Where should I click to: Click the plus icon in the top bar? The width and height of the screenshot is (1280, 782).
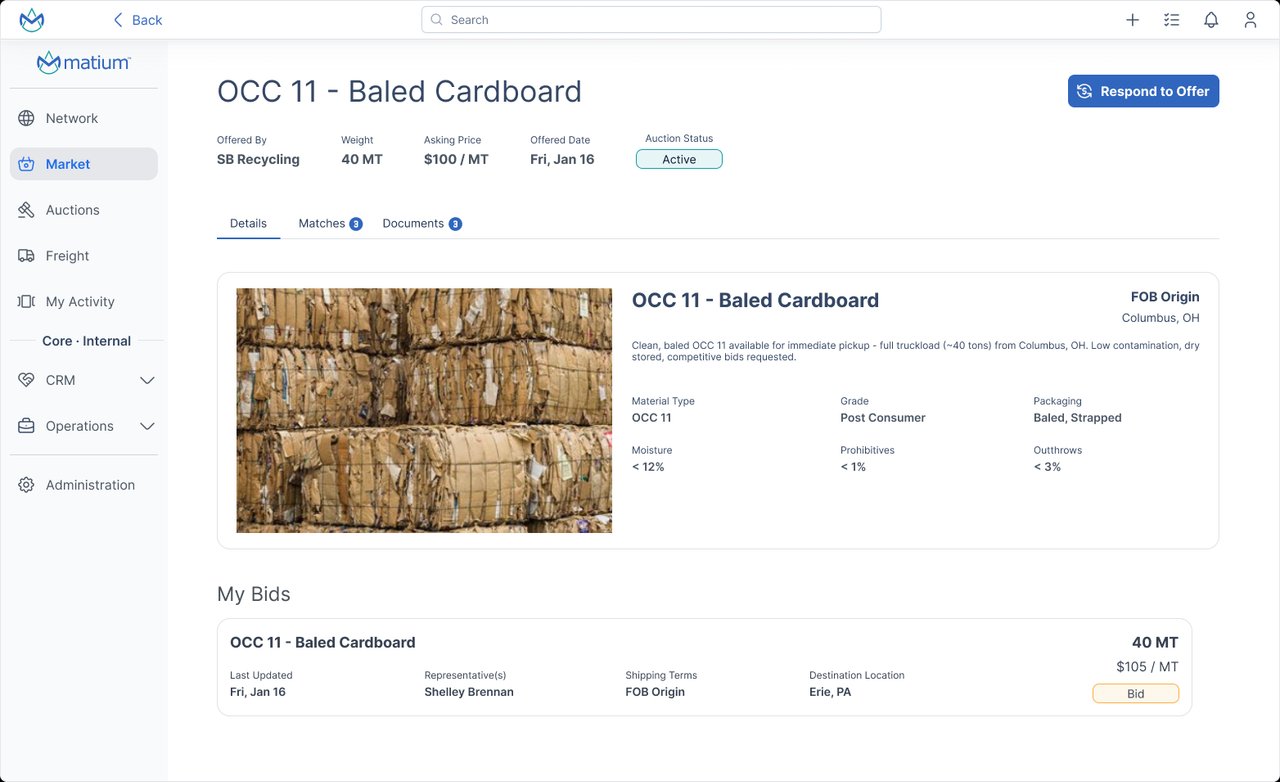pos(1131,19)
